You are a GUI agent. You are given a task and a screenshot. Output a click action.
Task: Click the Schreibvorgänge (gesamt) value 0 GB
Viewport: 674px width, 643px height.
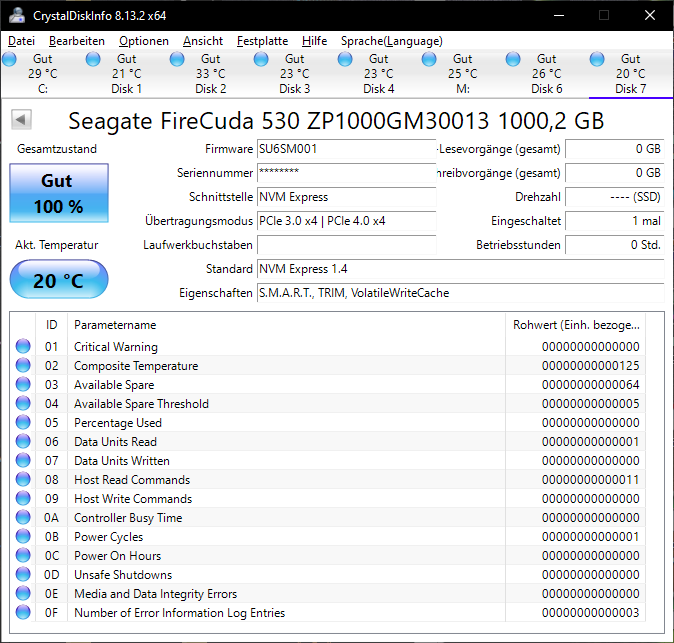click(x=615, y=173)
